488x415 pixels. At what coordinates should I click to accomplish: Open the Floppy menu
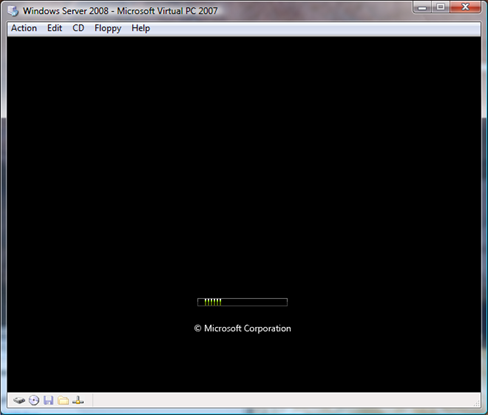(x=108, y=28)
